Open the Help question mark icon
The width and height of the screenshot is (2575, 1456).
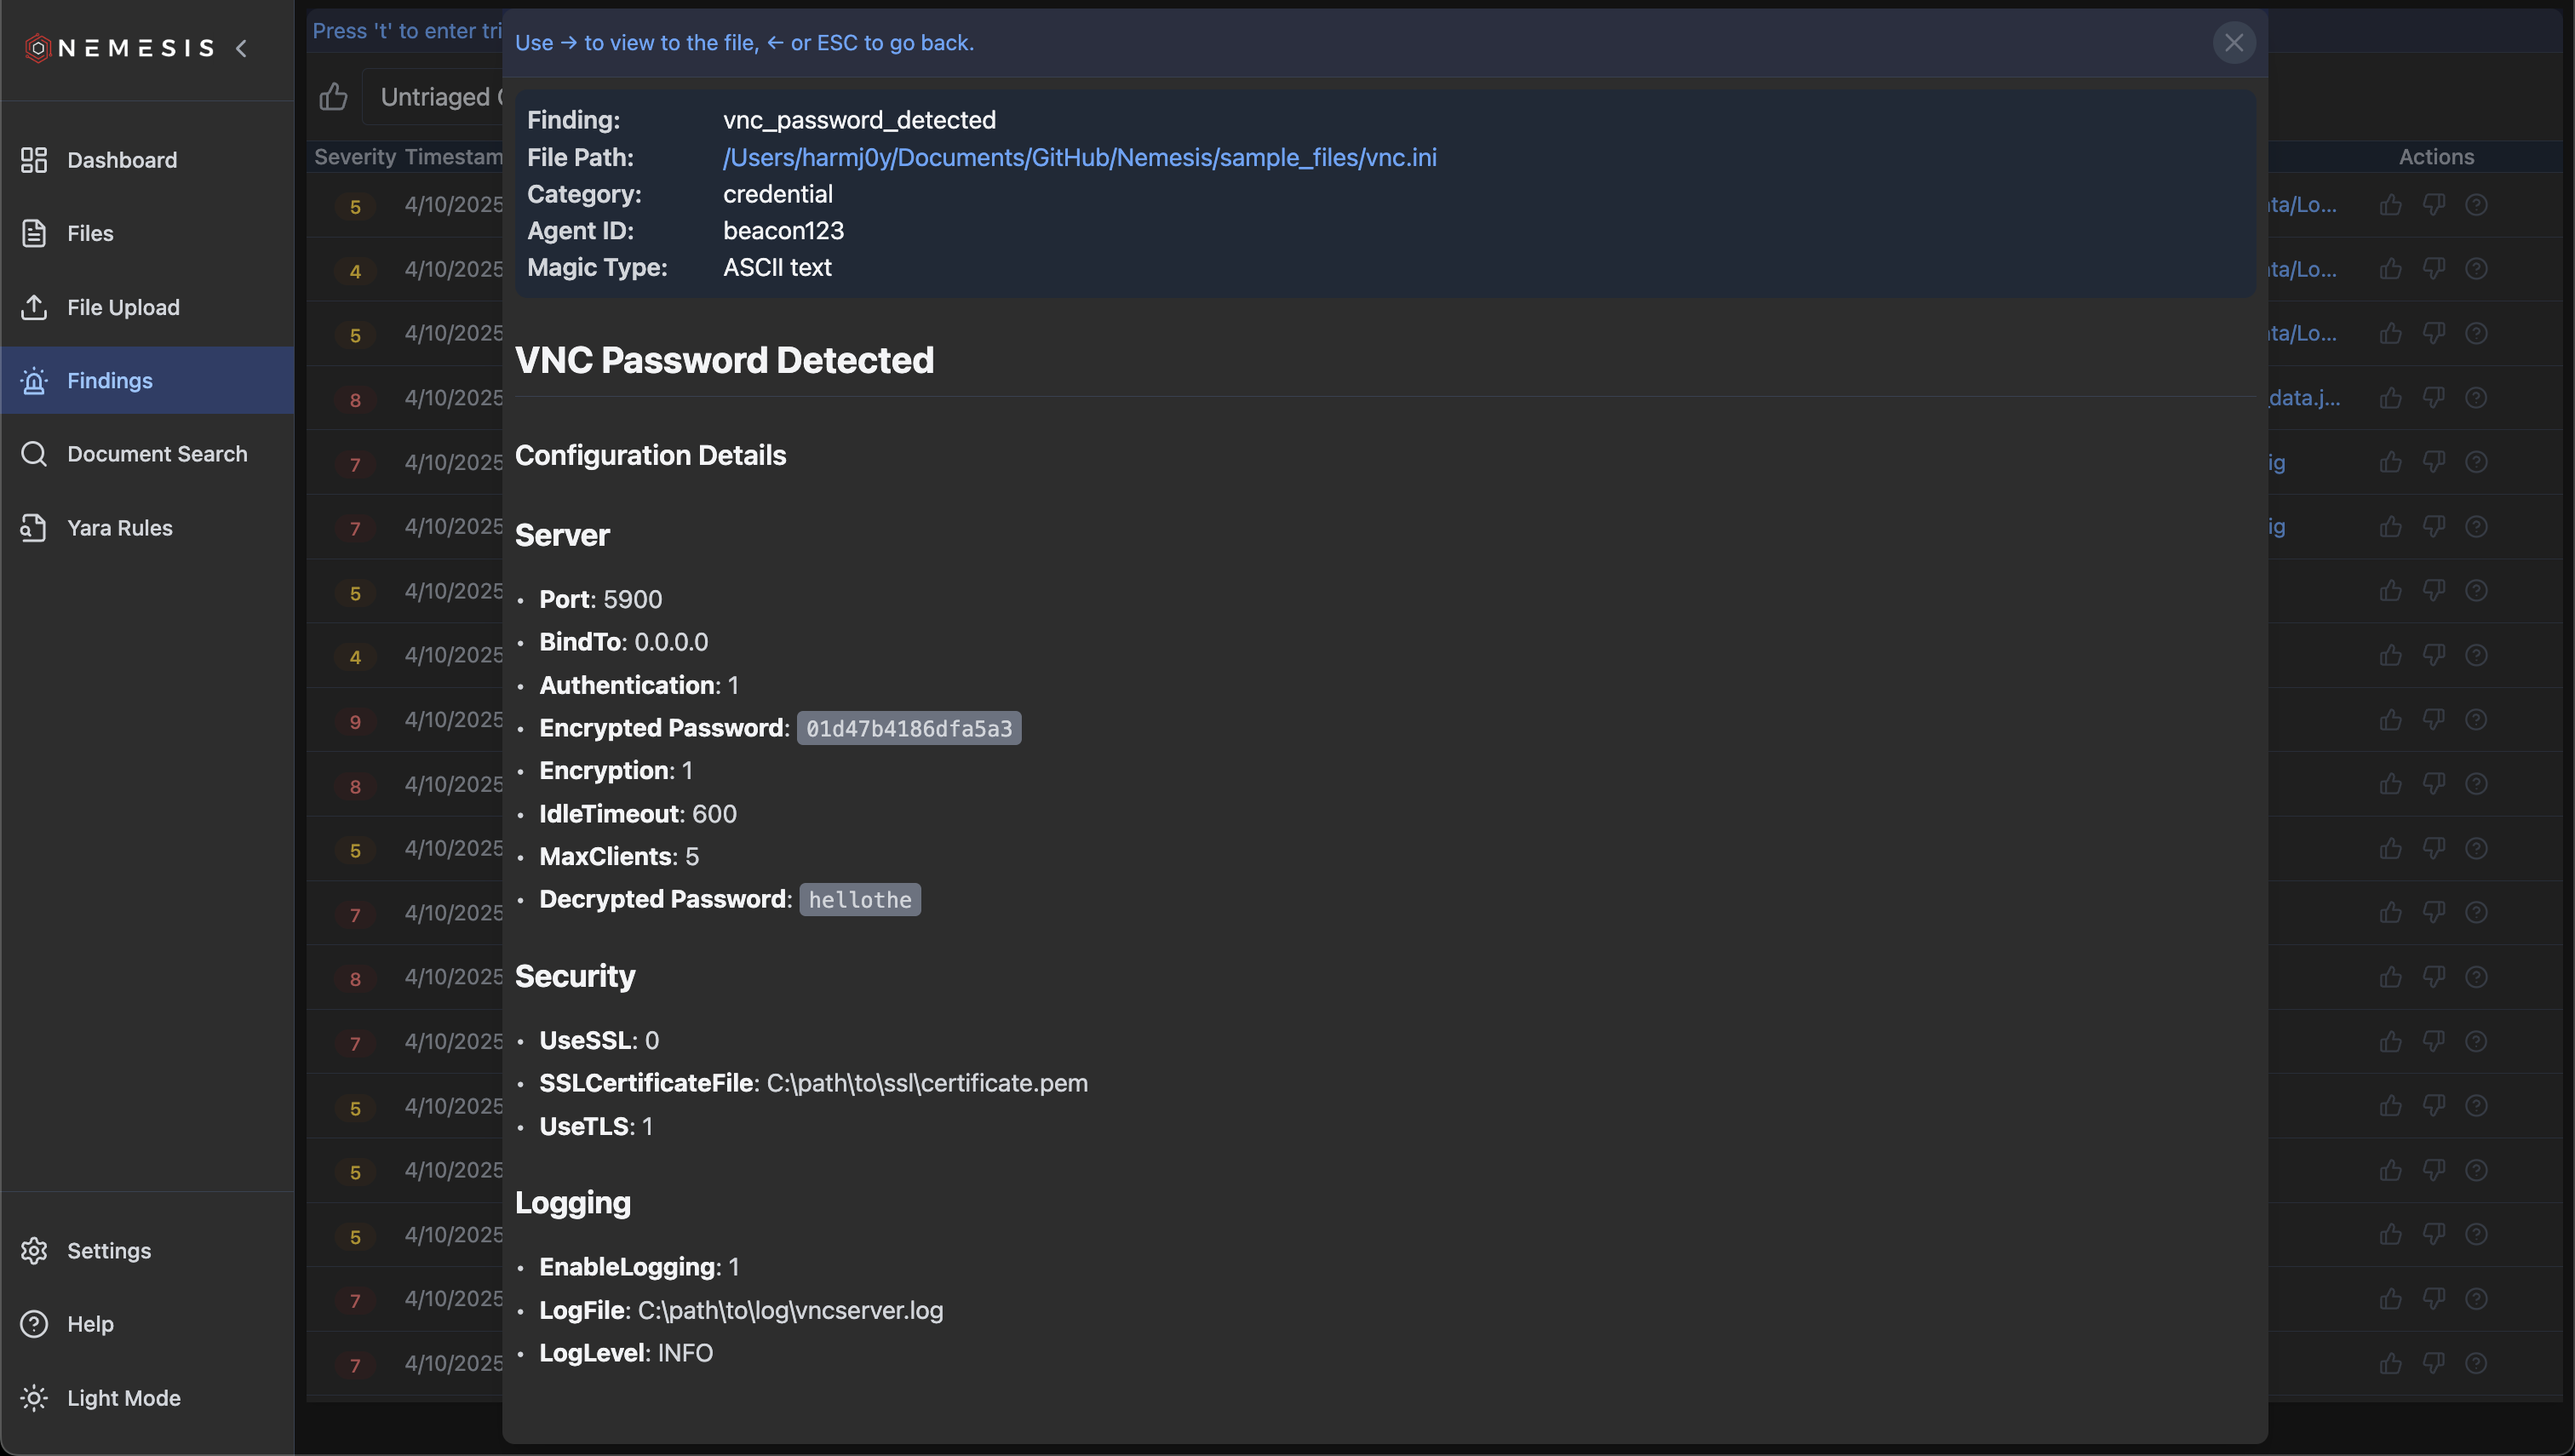34,1324
